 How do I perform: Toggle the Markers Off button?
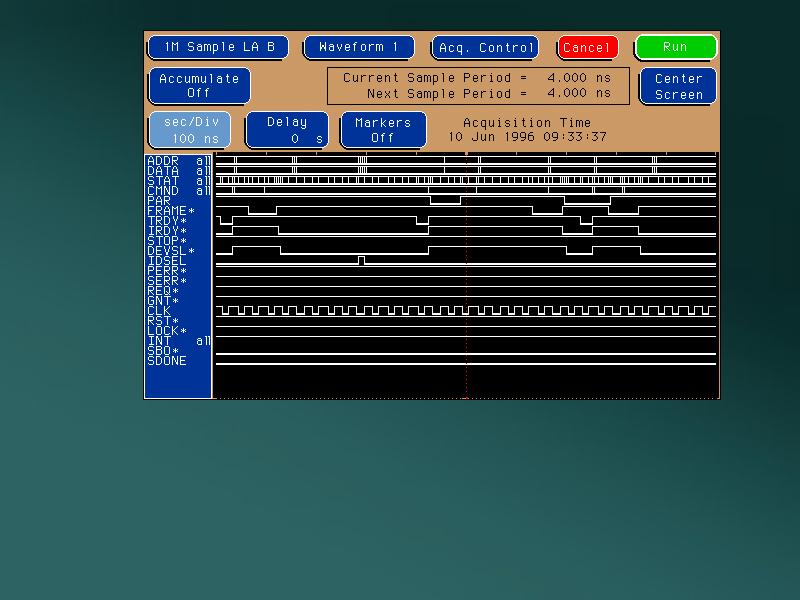(x=383, y=130)
